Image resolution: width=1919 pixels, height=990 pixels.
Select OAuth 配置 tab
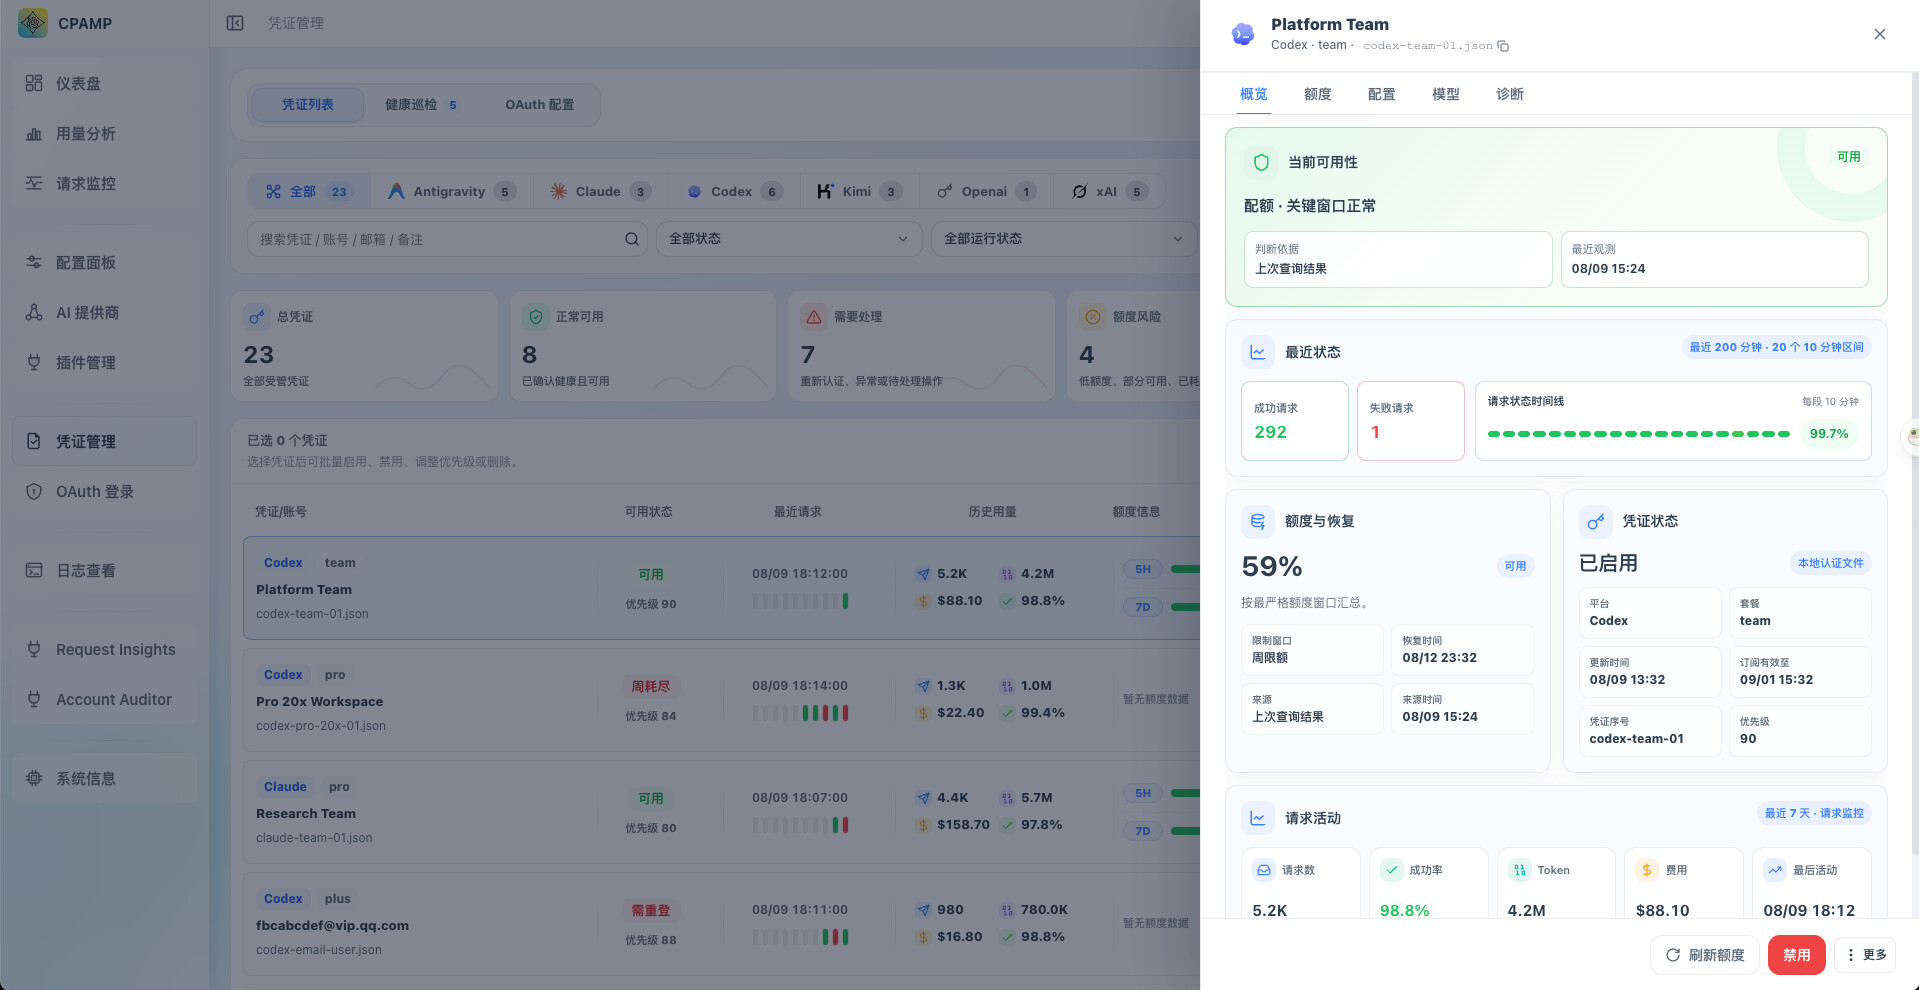pyautogui.click(x=539, y=105)
